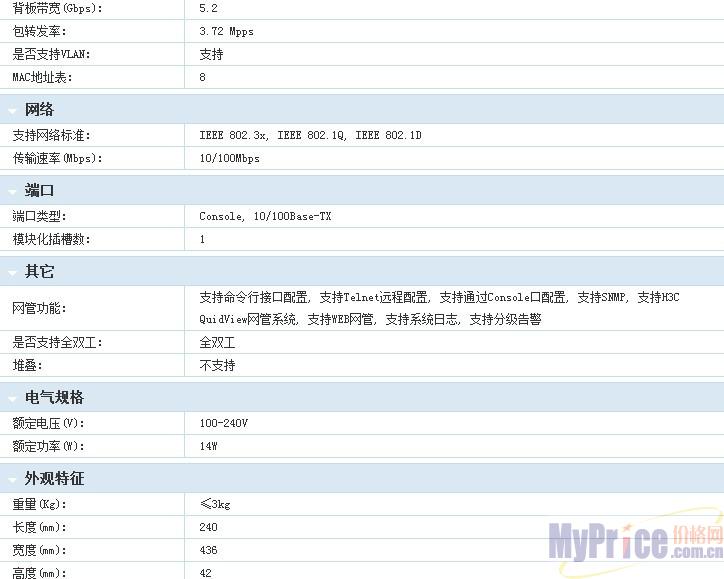
Task: Collapse the 网络 section arrow
Action: pyautogui.click(x=12, y=111)
